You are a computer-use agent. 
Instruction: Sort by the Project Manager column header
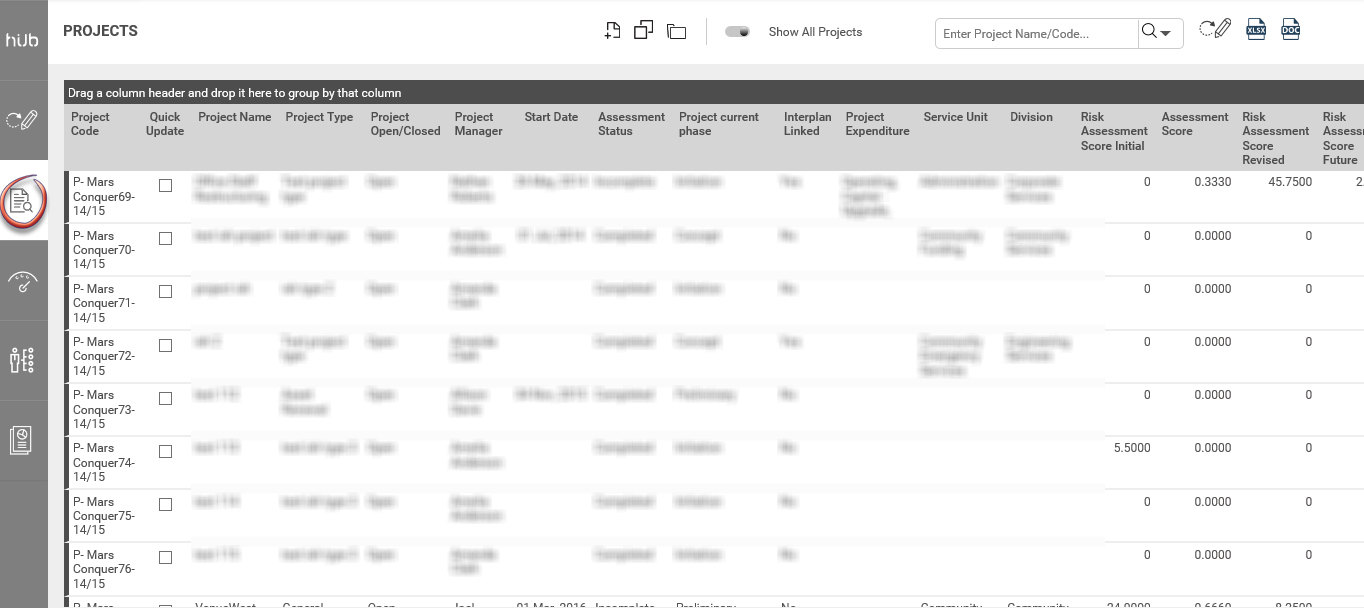[478, 124]
